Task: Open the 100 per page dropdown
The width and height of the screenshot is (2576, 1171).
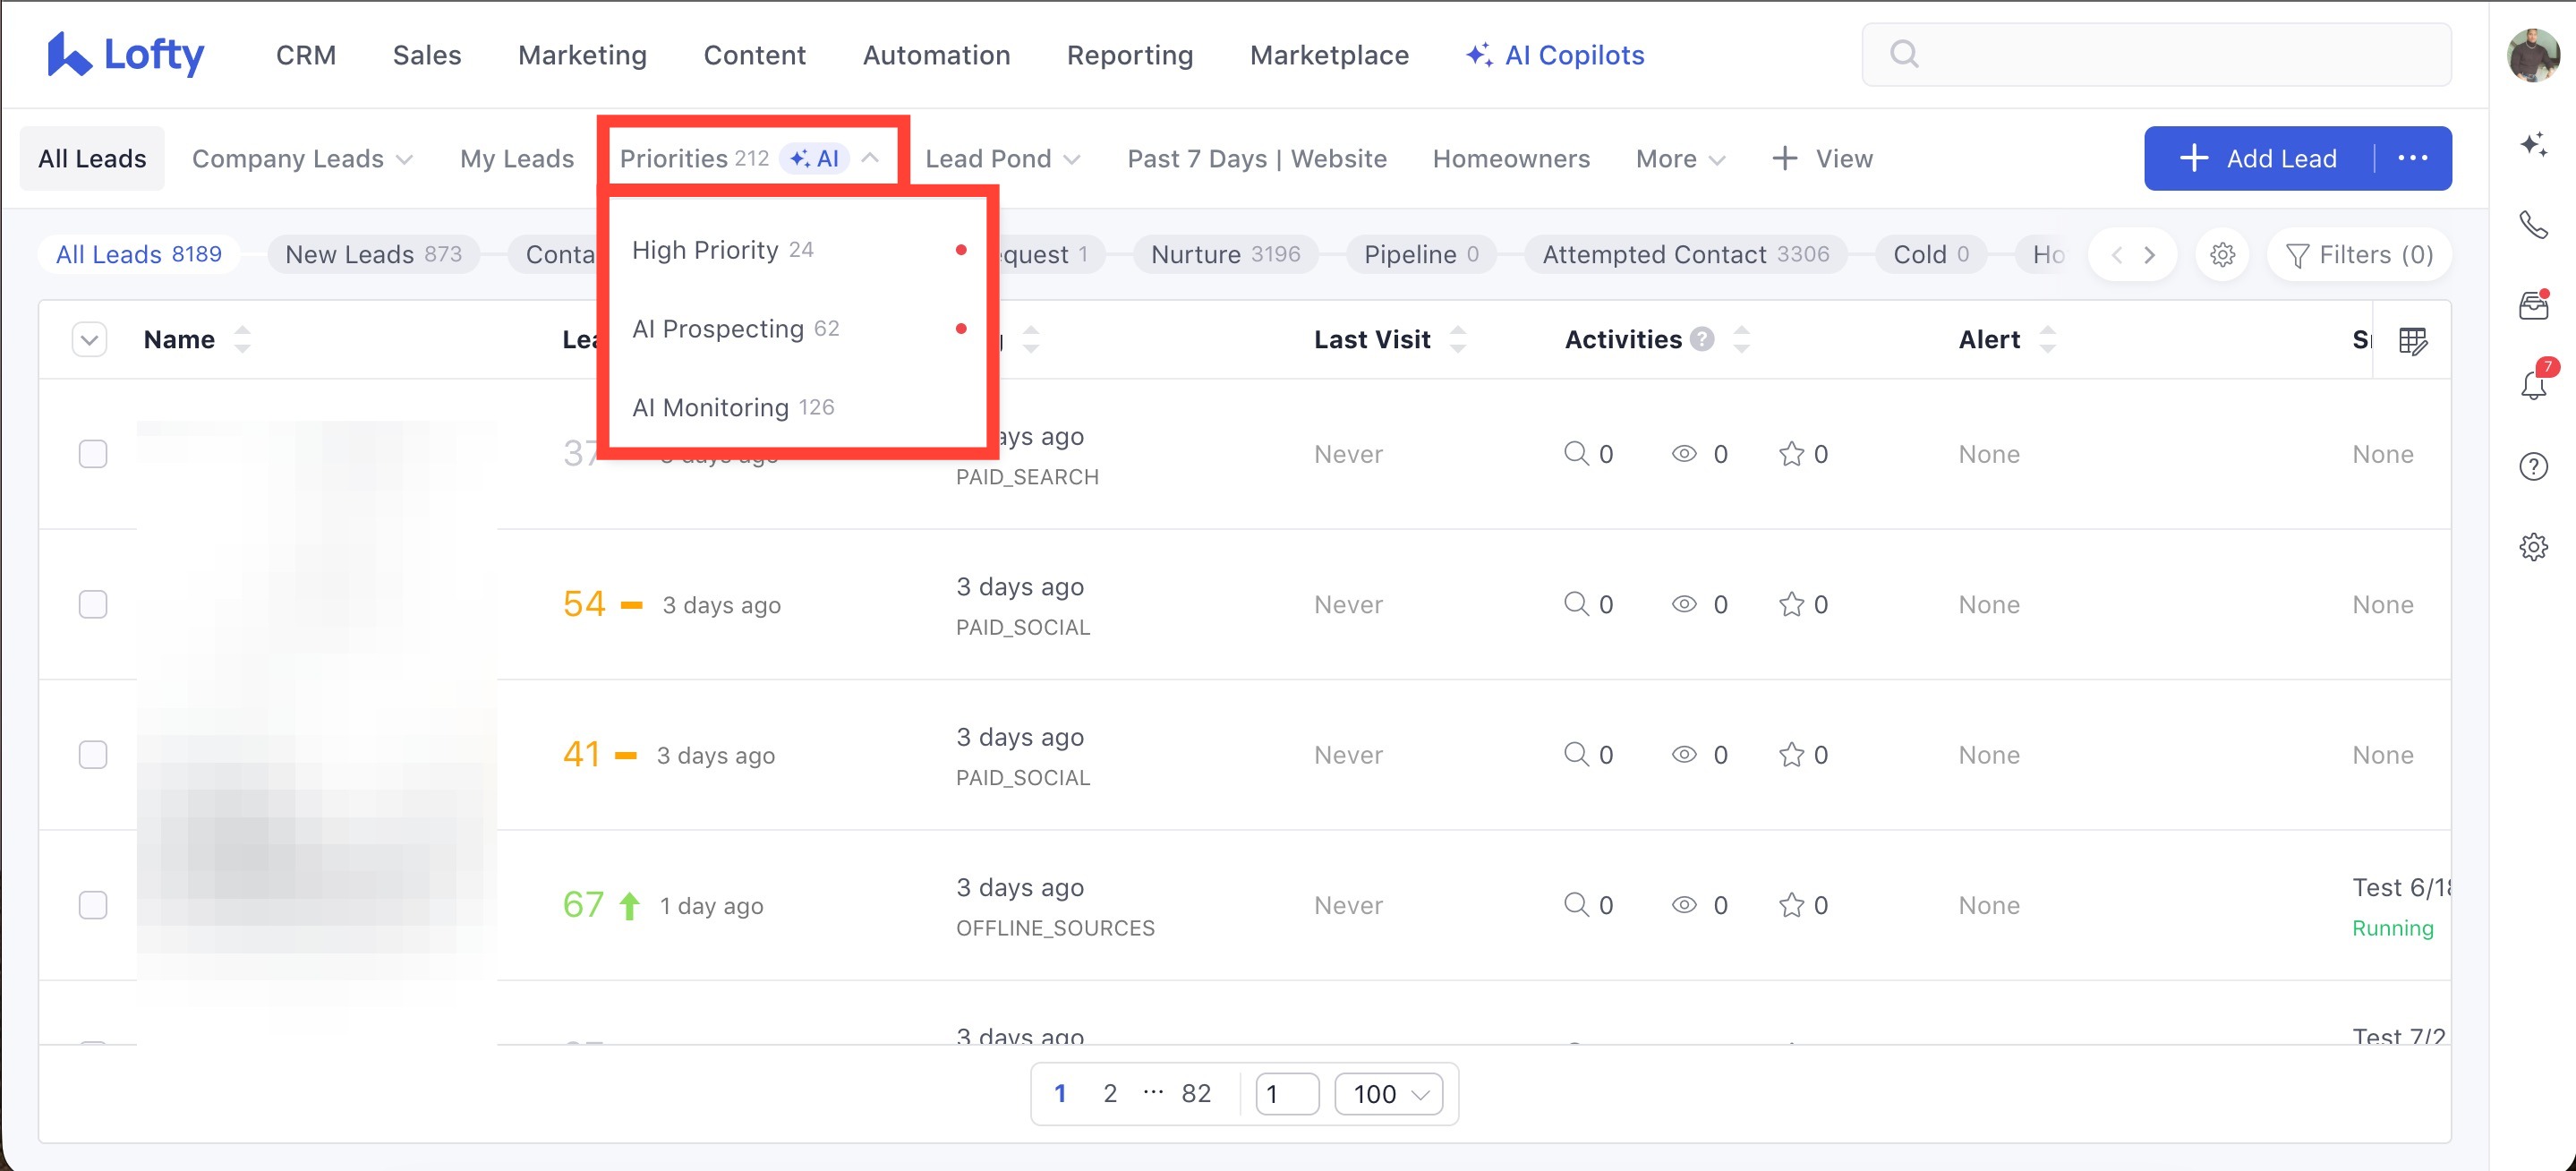Action: [x=1389, y=1094]
